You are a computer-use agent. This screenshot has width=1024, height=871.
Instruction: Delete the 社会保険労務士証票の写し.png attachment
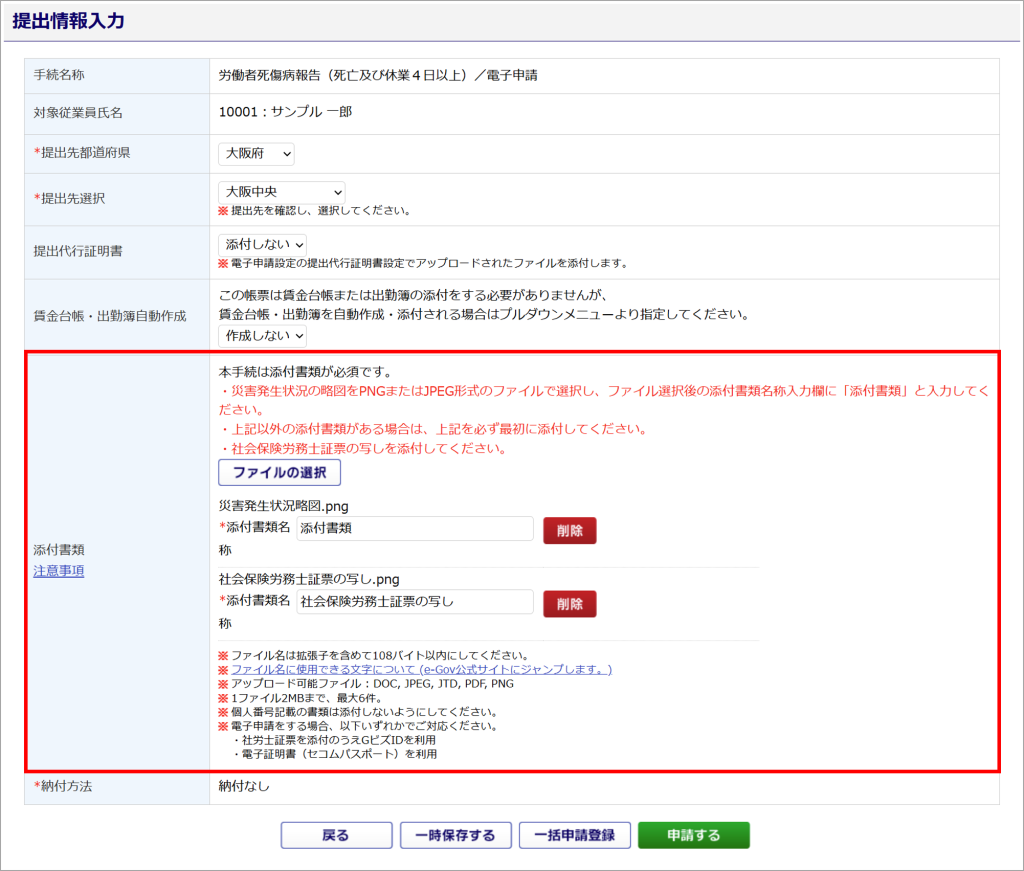(x=569, y=604)
